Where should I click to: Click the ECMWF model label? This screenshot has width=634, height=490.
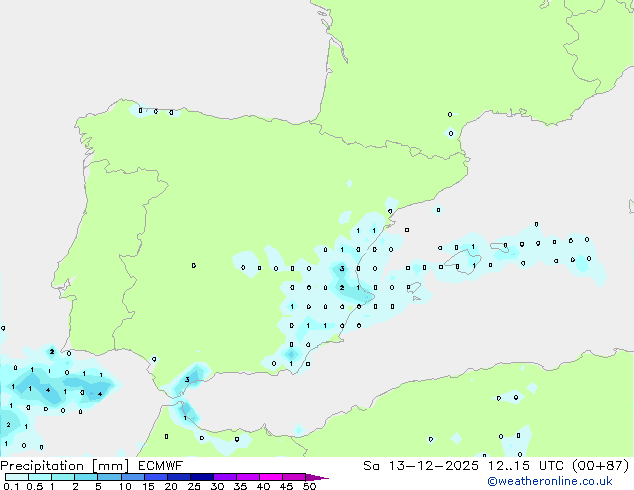point(153,465)
